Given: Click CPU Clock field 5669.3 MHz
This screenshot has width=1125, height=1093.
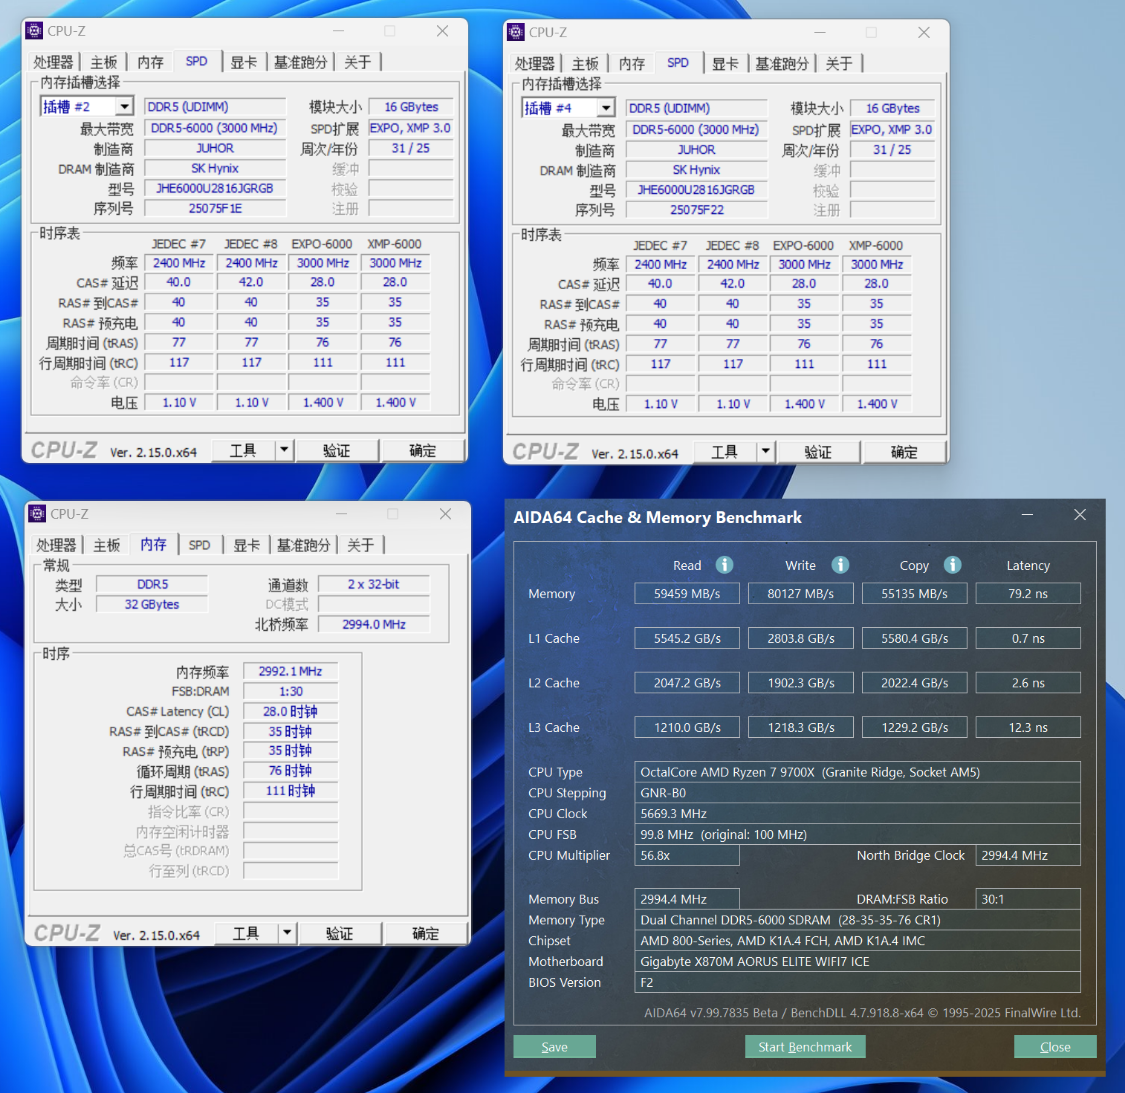Looking at the screenshot, I should (x=857, y=813).
